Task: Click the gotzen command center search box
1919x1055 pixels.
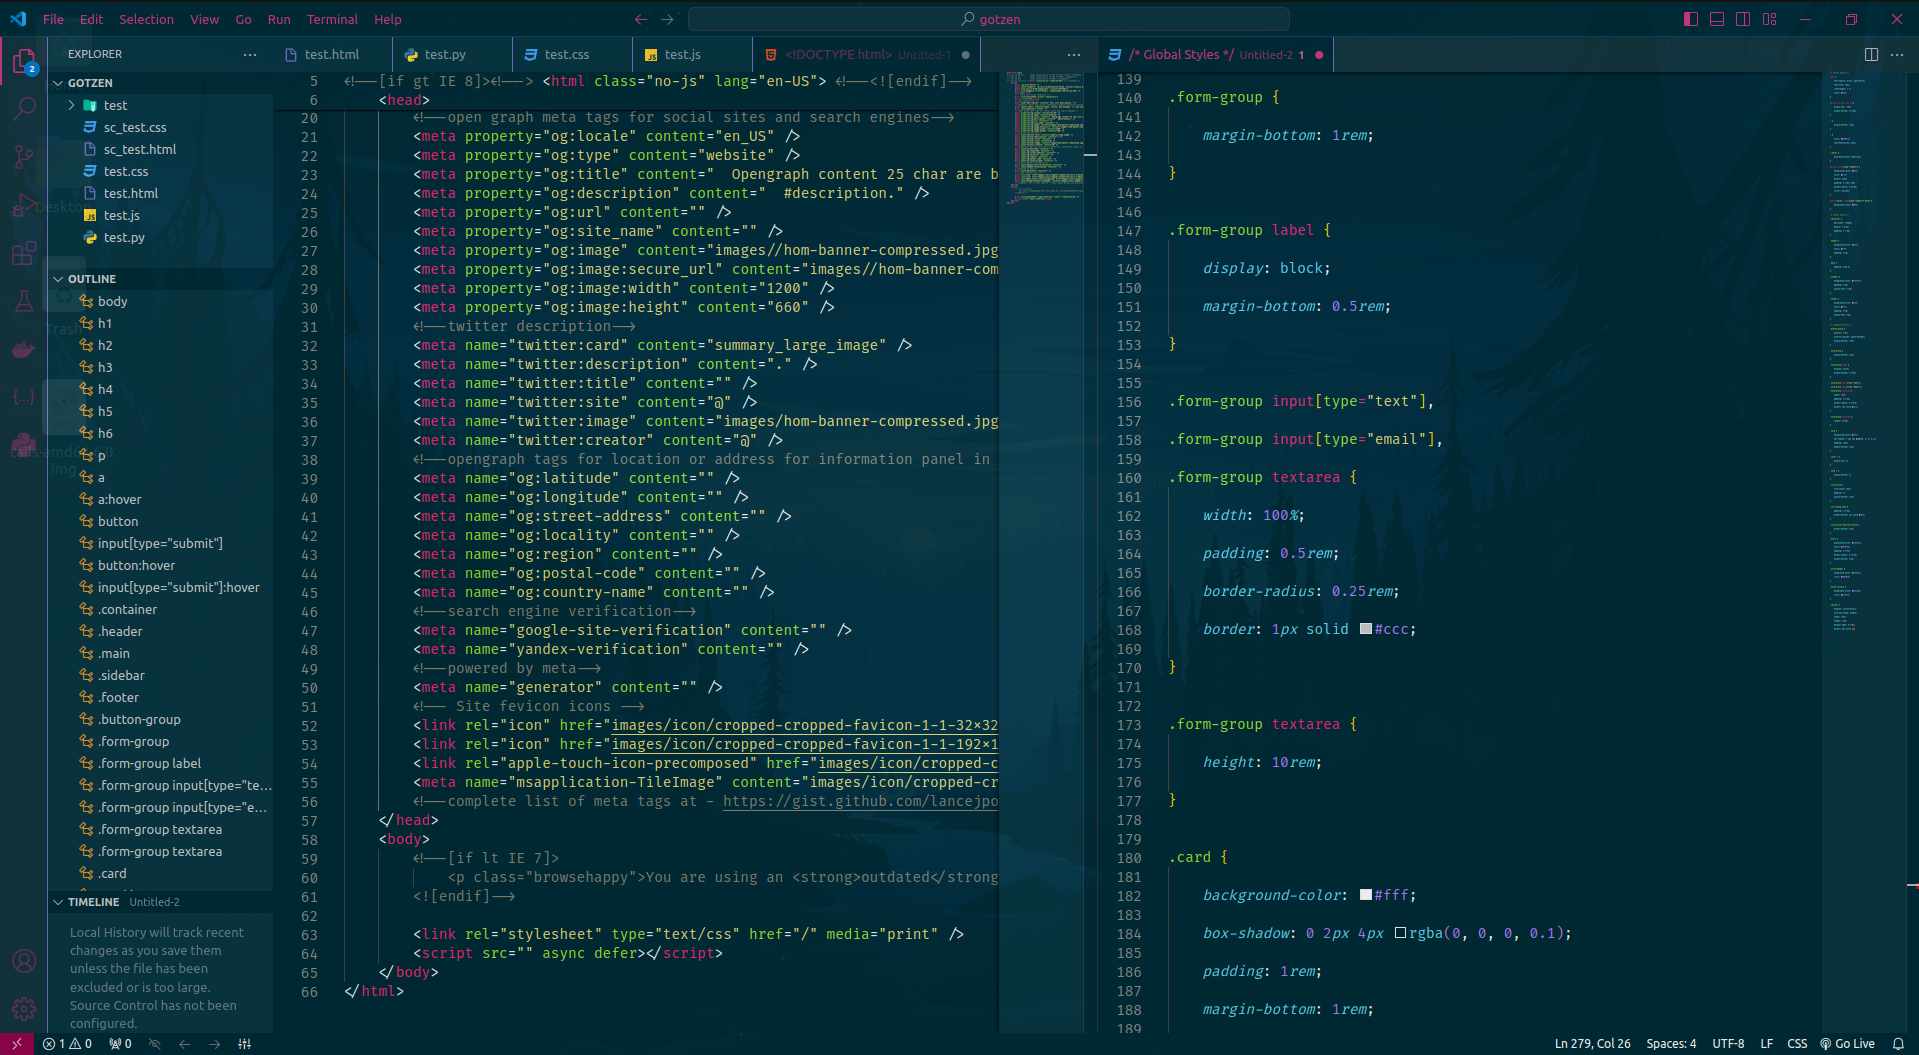Action: pyautogui.click(x=989, y=19)
